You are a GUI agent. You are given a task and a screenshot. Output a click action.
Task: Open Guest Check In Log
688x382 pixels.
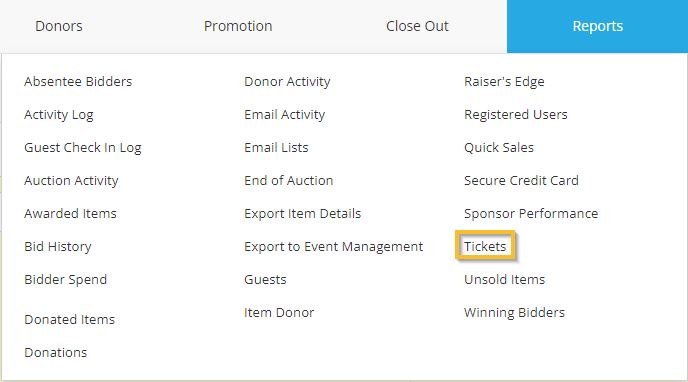tap(83, 148)
